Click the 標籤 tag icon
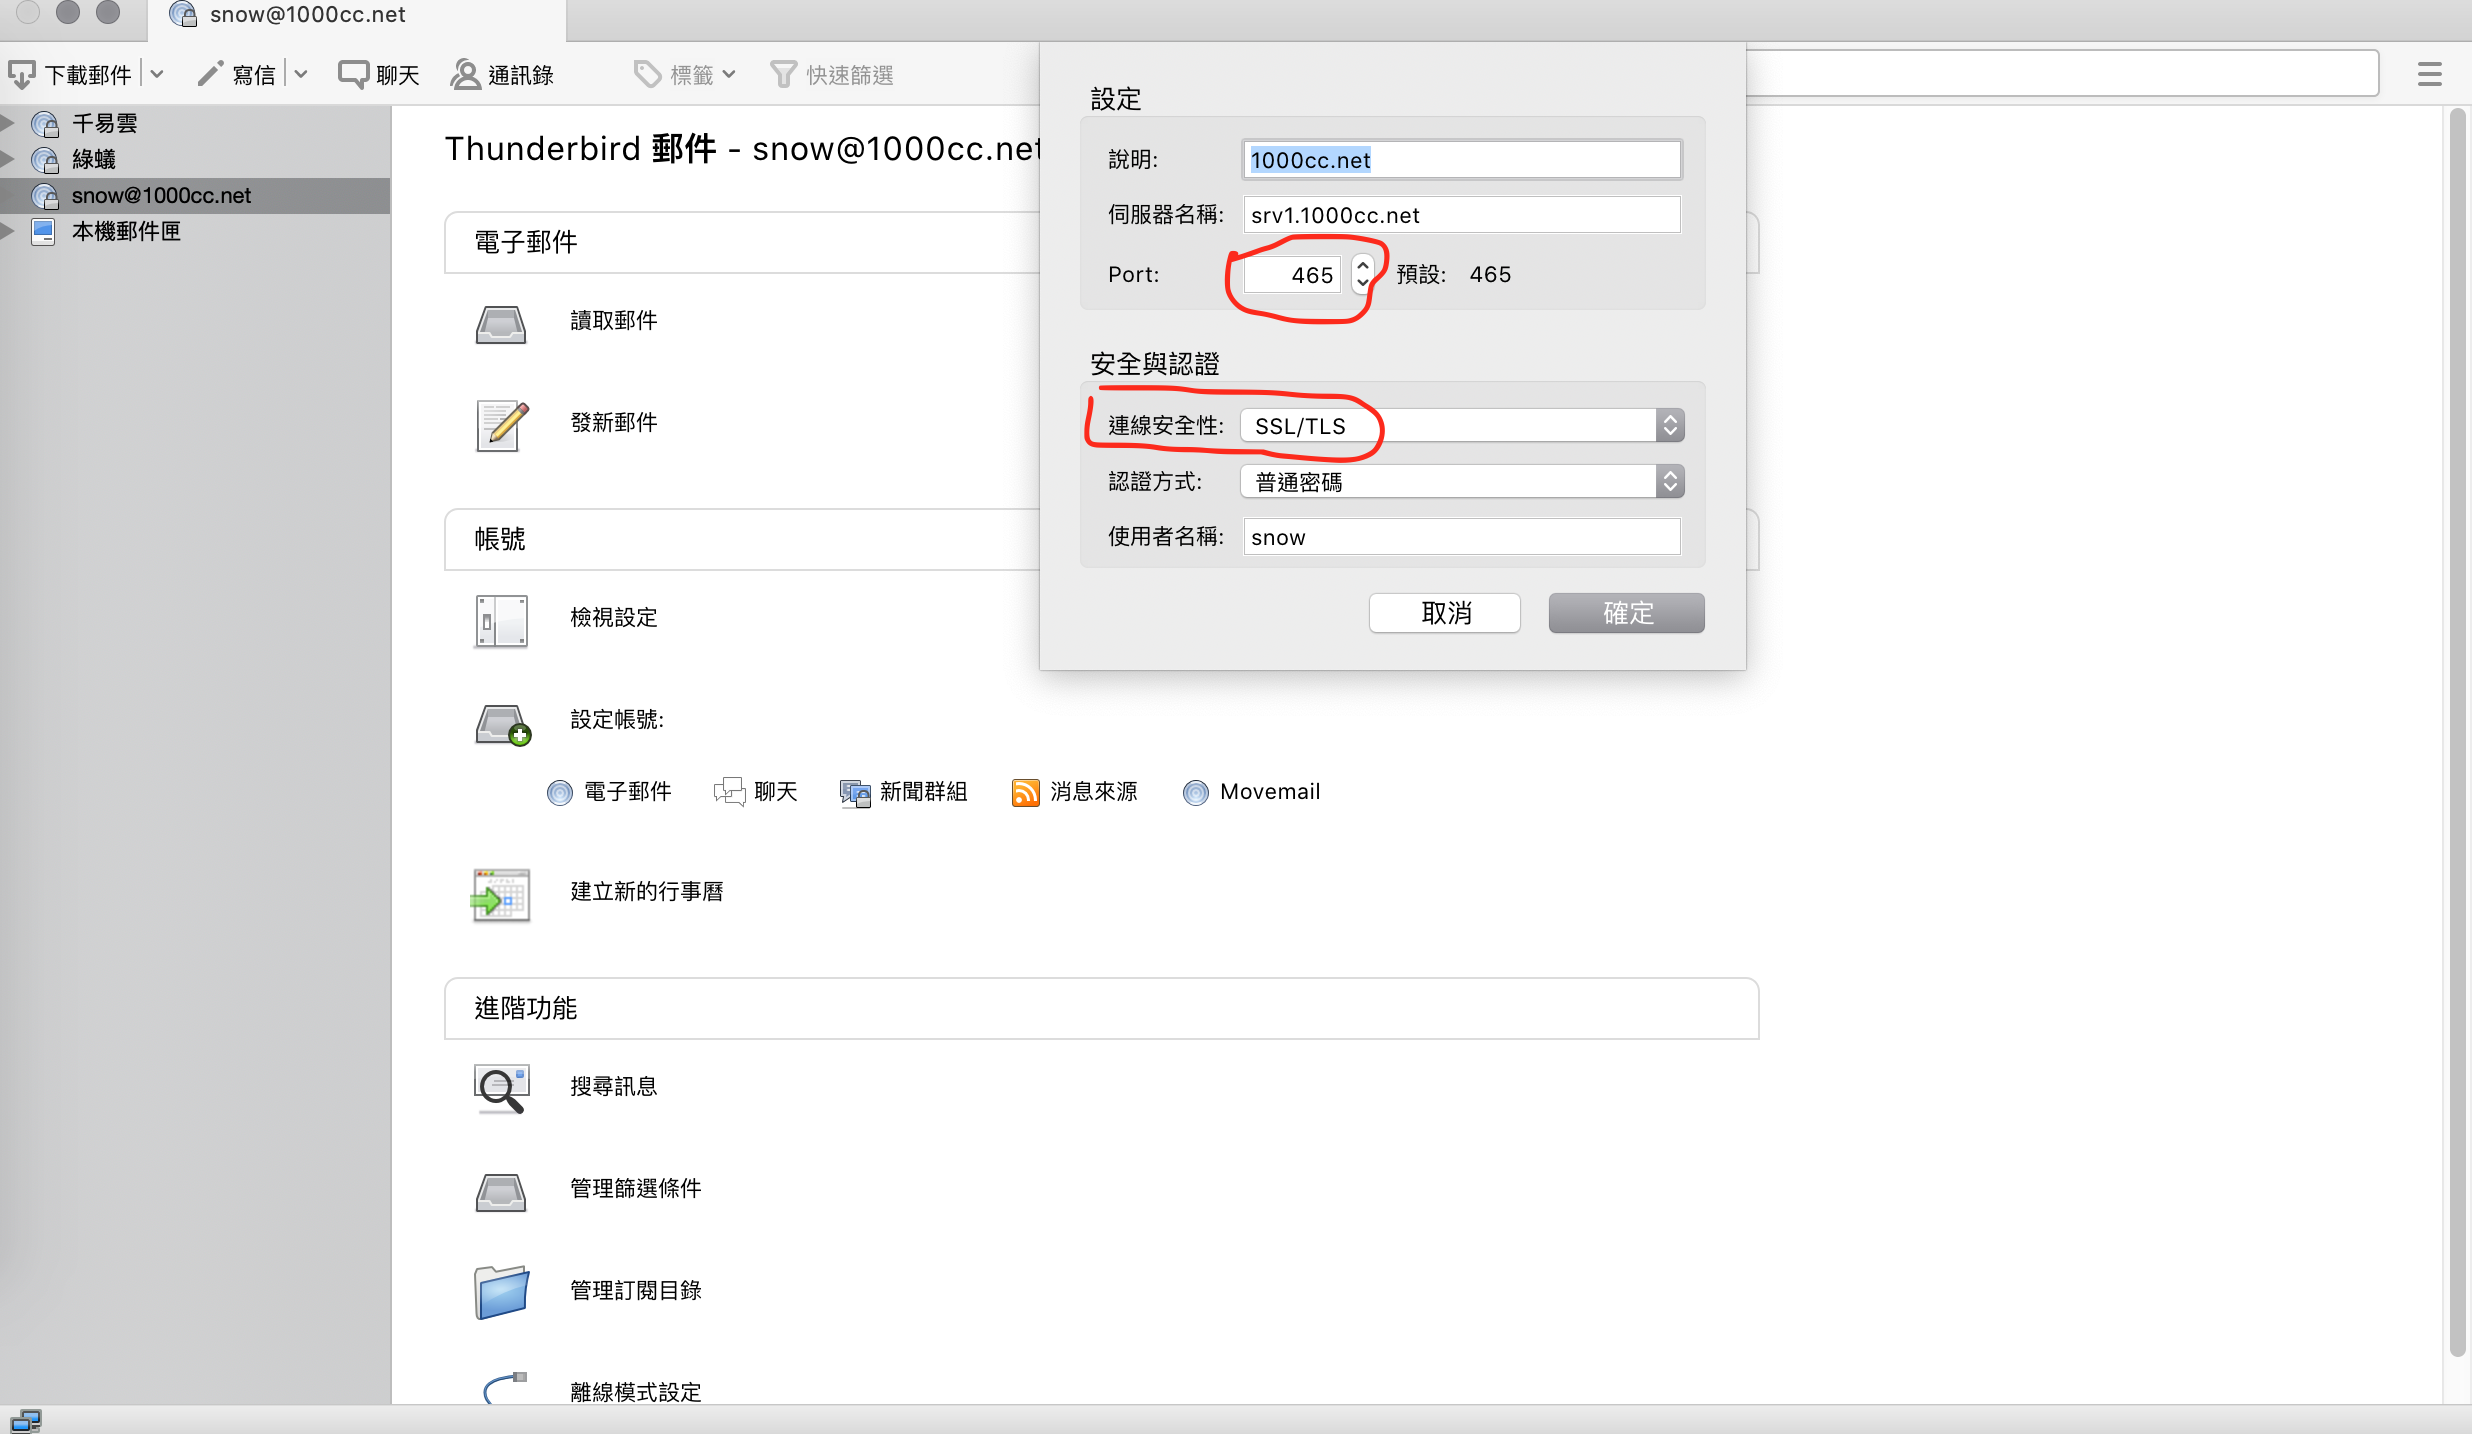The height and width of the screenshot is (1434, 2472). pyautogui.click(x=648, y=74)
